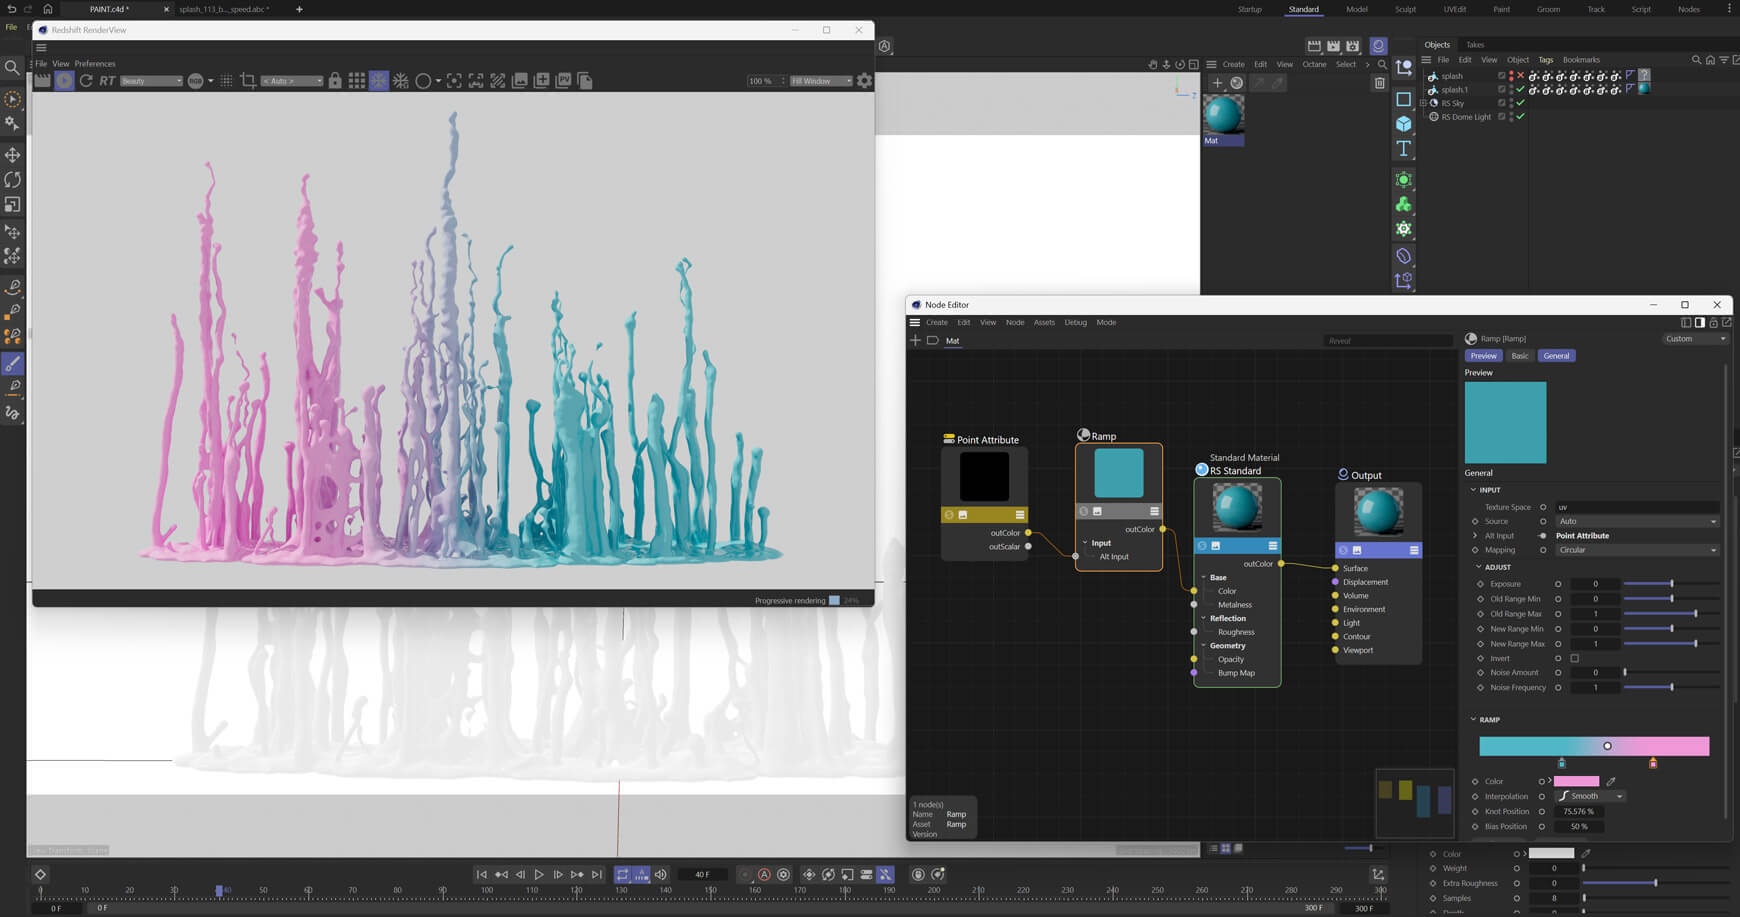Open Octane menu in Material Manager
This screenshot has width=1740, height=917.
pos(1314,64)
